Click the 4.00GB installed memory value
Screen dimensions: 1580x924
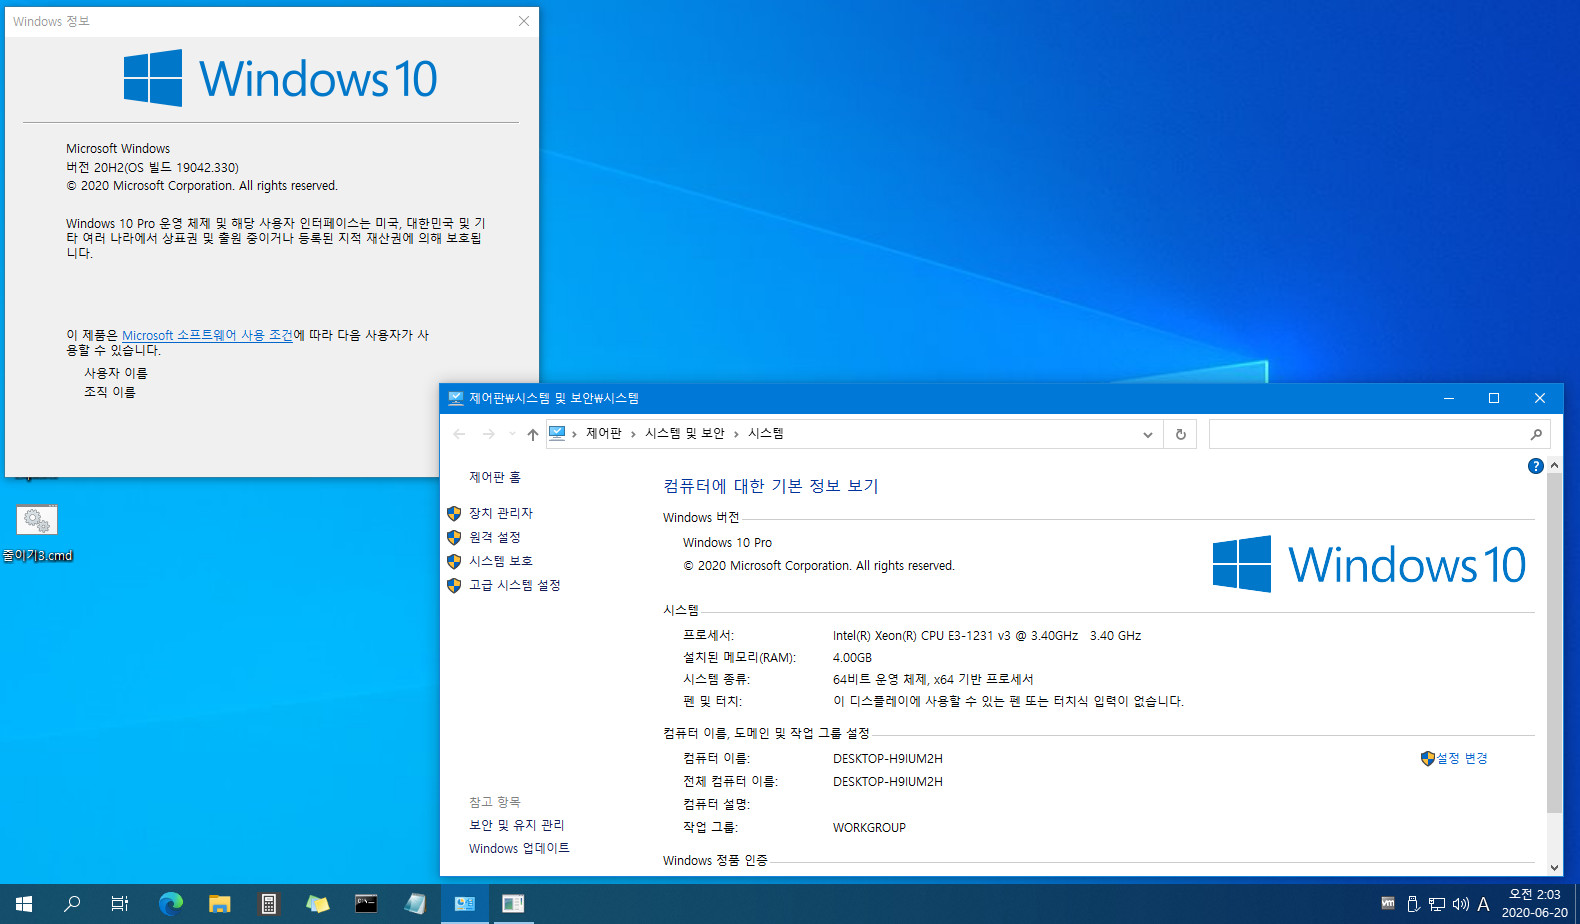pos(852,658)
